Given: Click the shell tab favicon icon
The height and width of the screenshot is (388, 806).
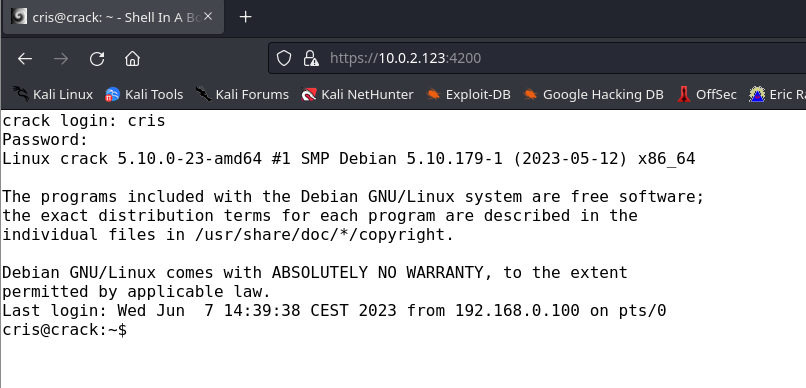Looking at the screenshot, I should pos(19,17).
